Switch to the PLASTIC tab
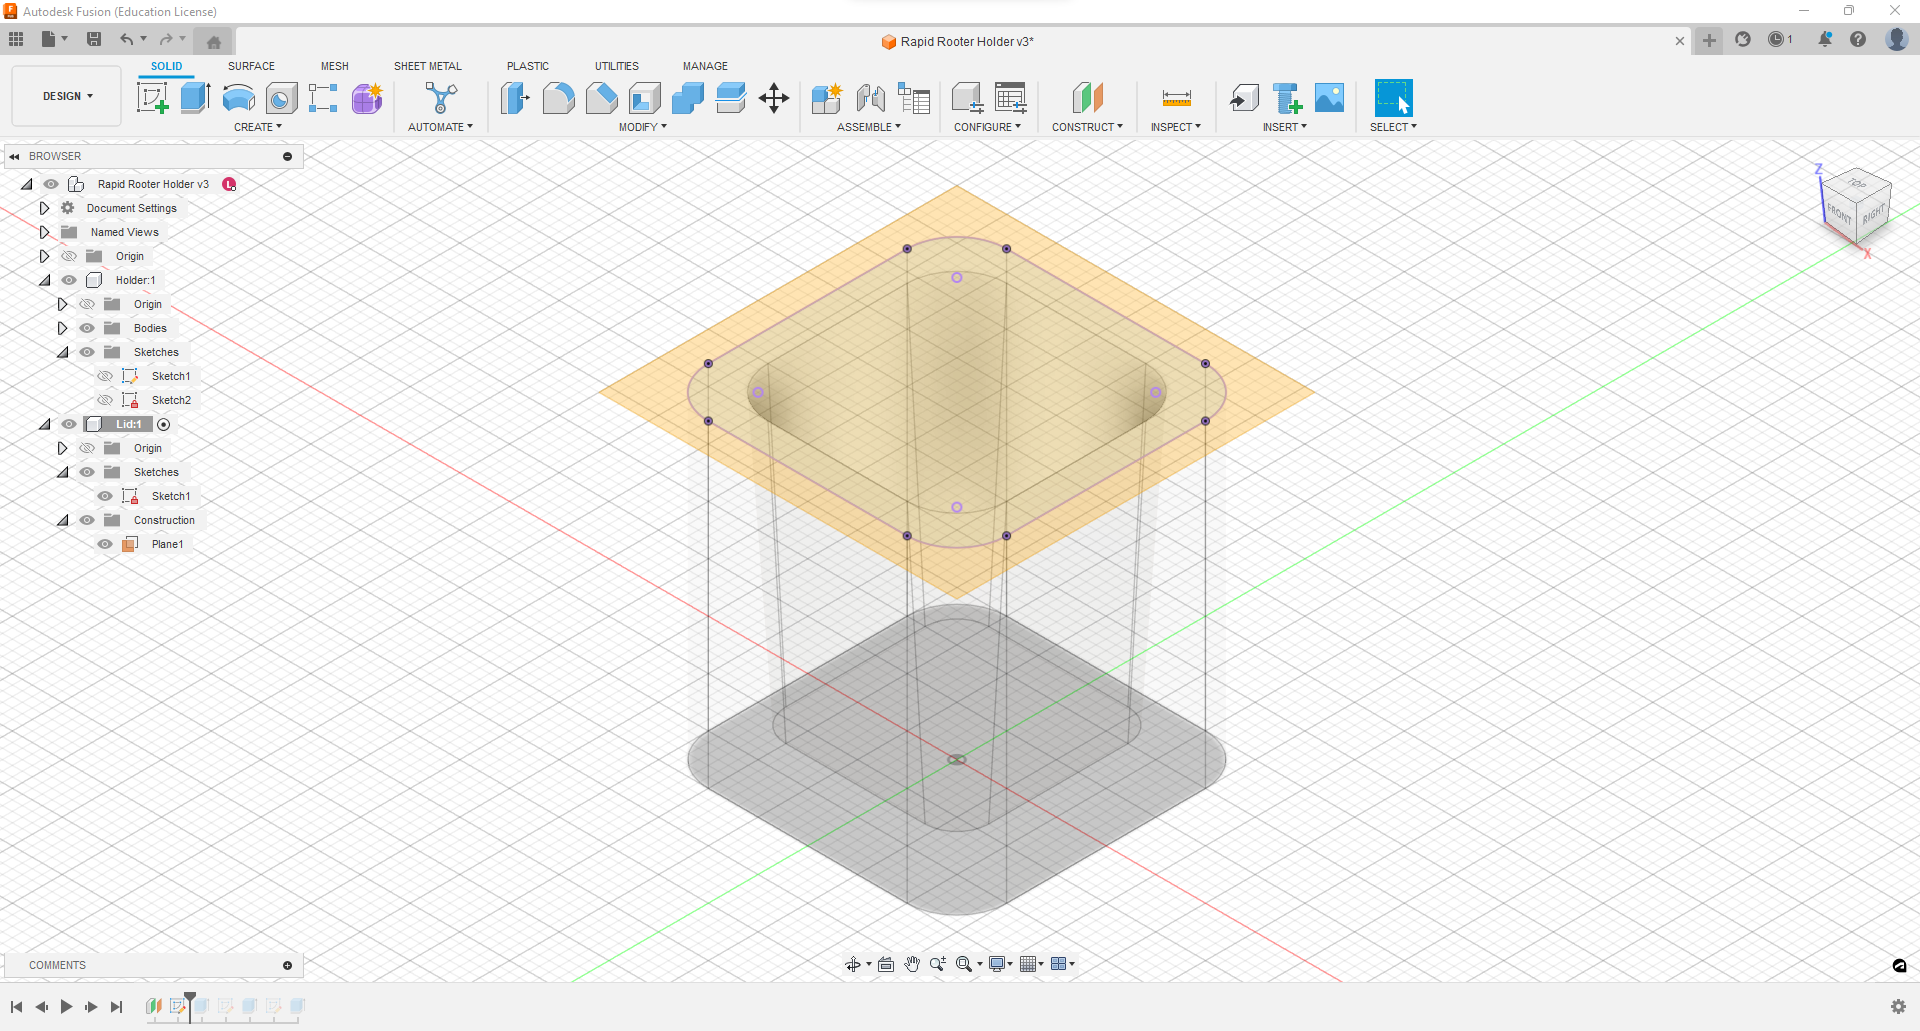This screenshot has width=1920, height=1031. coord(528,66)
